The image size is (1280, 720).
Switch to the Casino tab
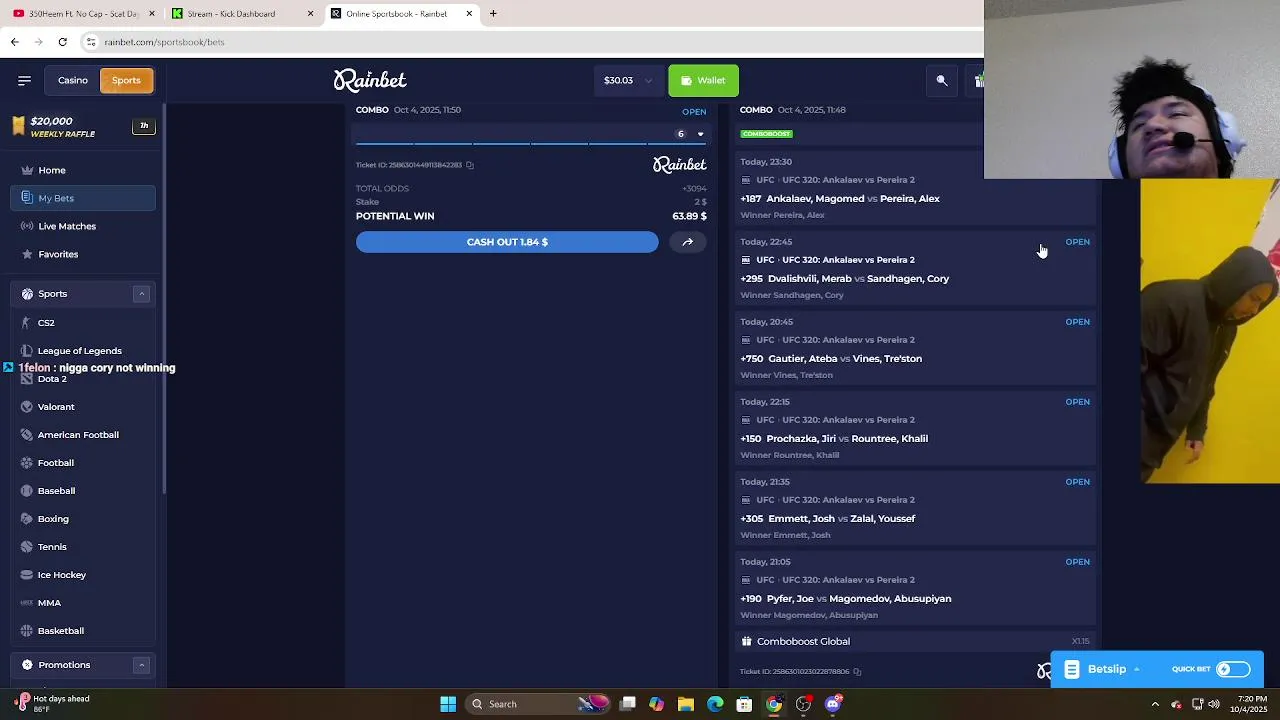pyautogui.click(x=72, y=80)
